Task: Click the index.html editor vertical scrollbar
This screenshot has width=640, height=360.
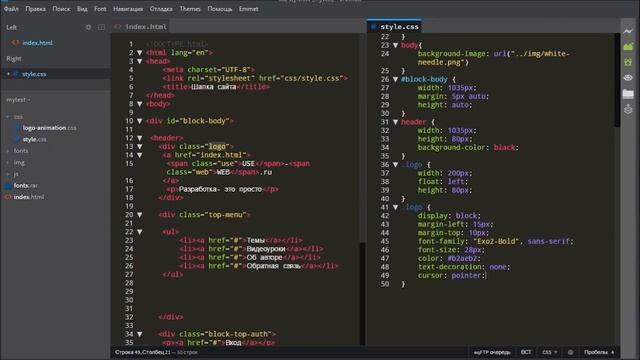Action: 362,293
